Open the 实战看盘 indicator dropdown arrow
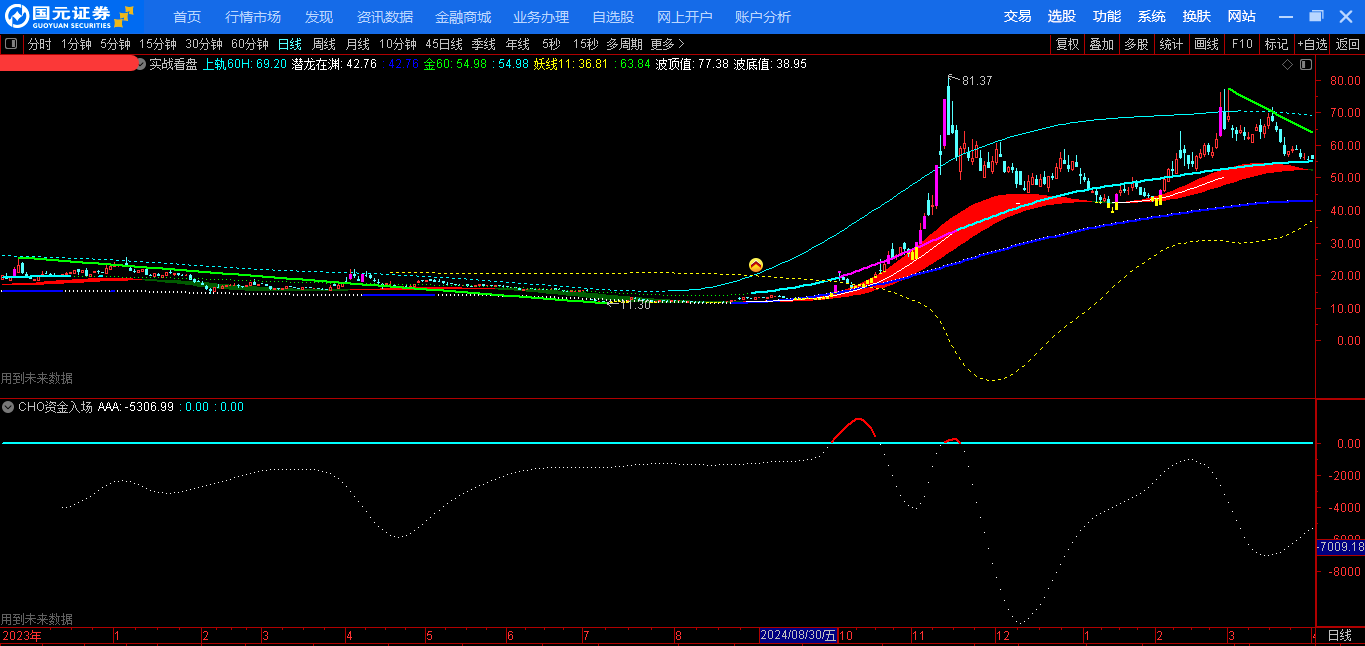The width and height of the screenshot is (1365, 646). (141, 64)
